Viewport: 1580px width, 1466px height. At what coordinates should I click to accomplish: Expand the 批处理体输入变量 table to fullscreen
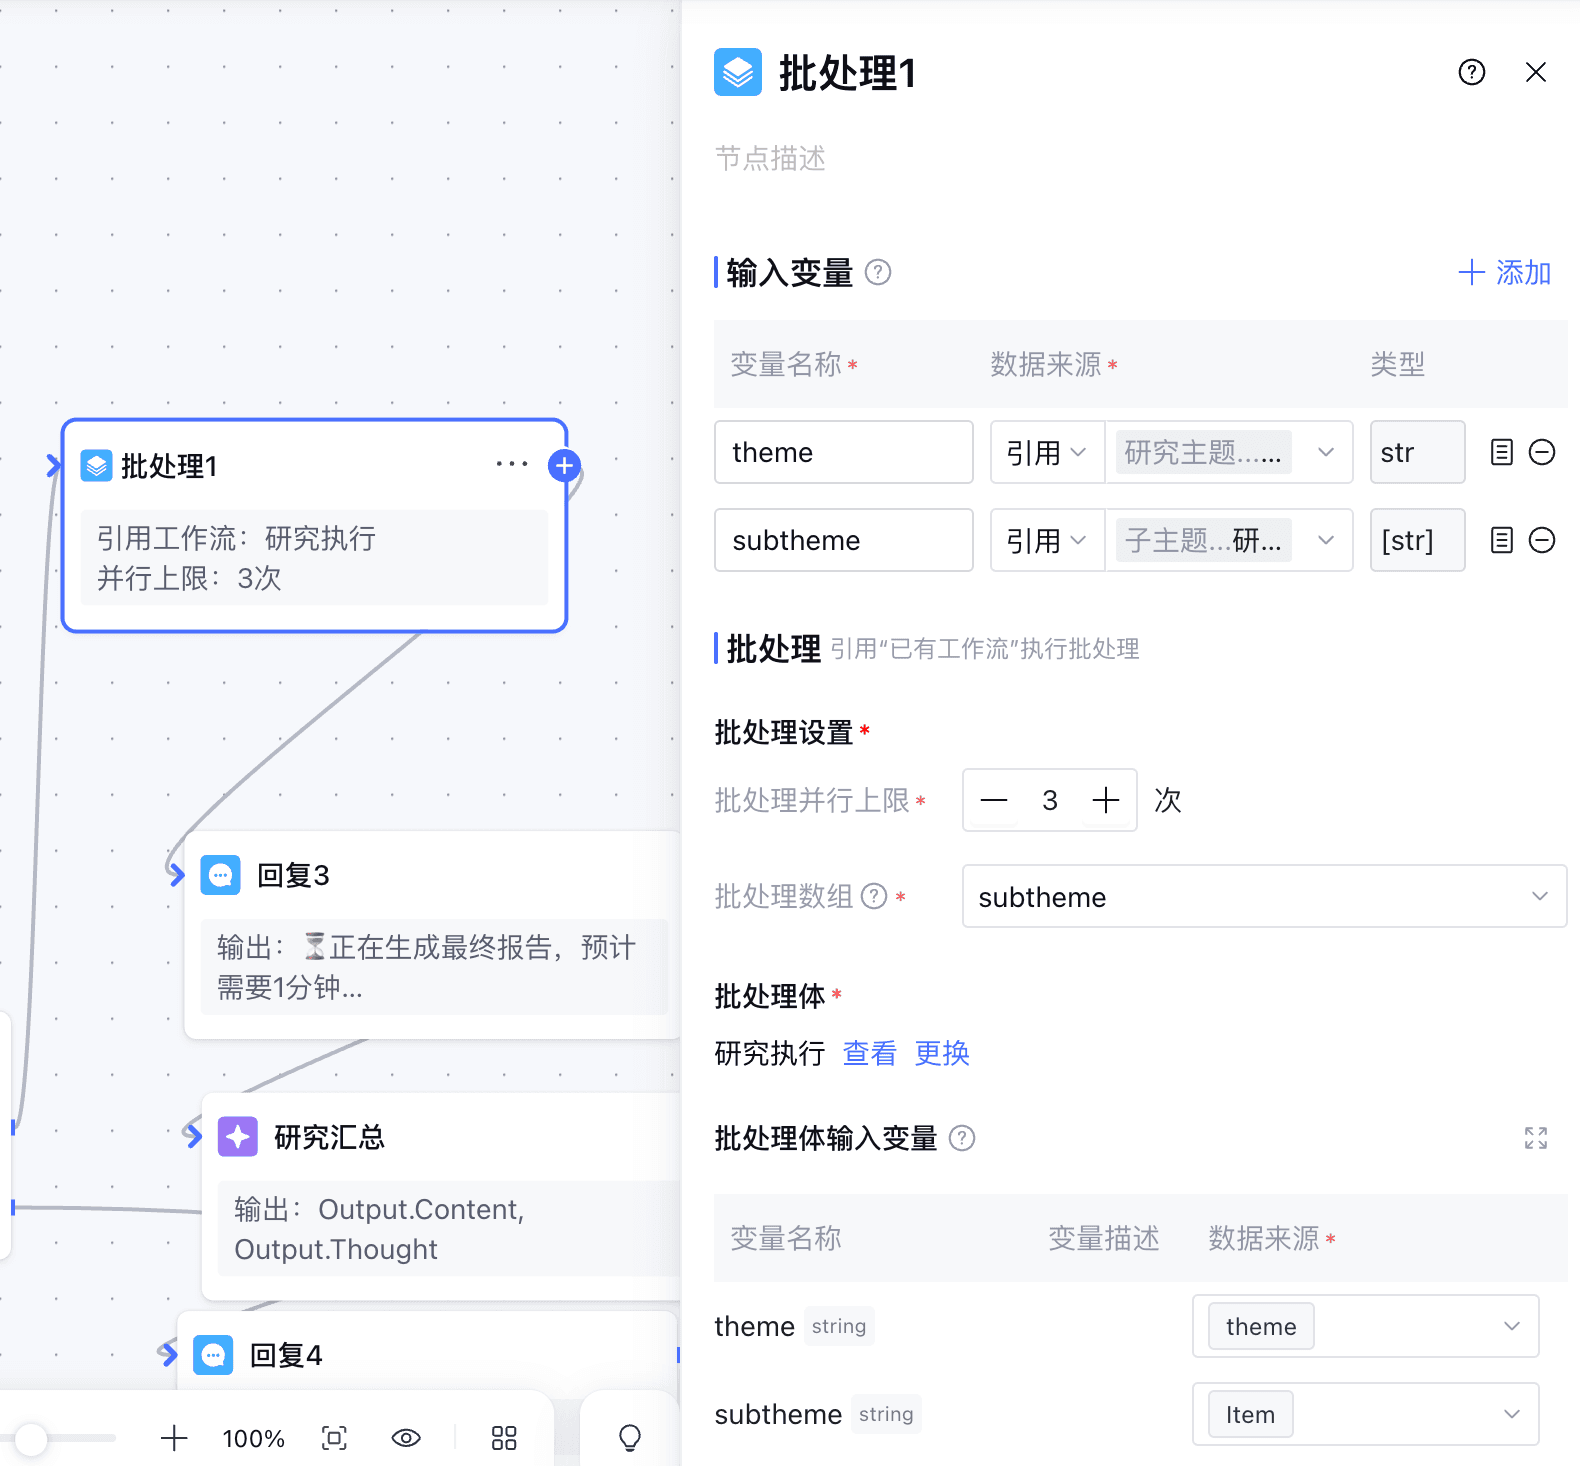point(1535,1138)
